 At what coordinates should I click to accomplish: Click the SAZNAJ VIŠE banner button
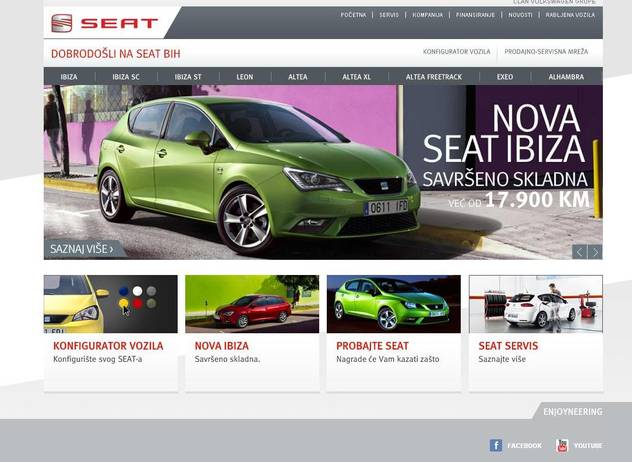click(82, 249)
